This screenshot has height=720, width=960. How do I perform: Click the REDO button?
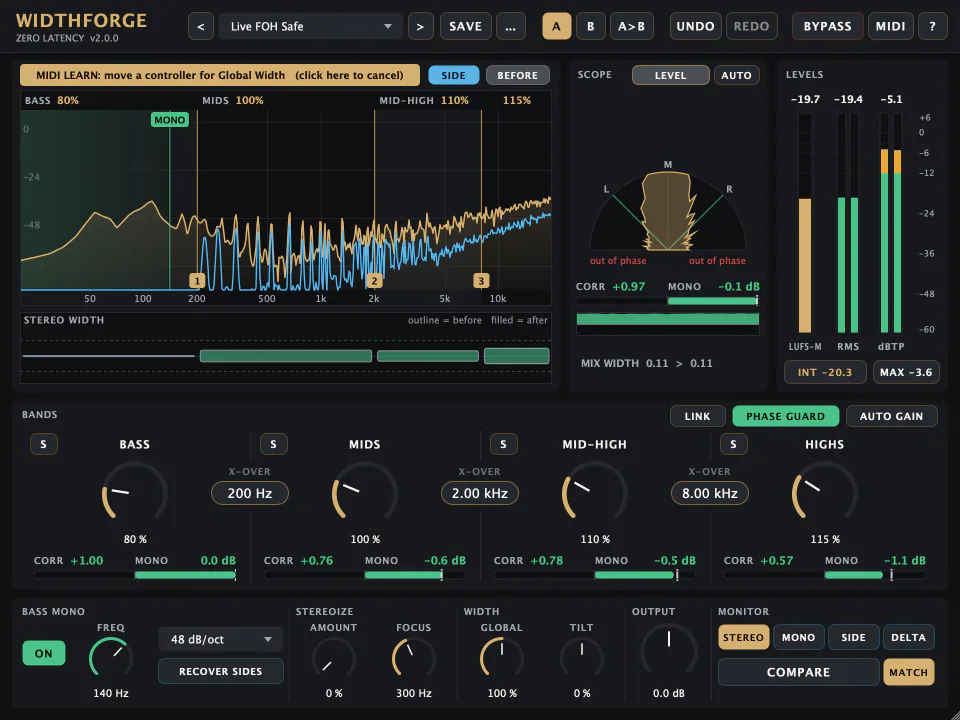click(751, 26)
